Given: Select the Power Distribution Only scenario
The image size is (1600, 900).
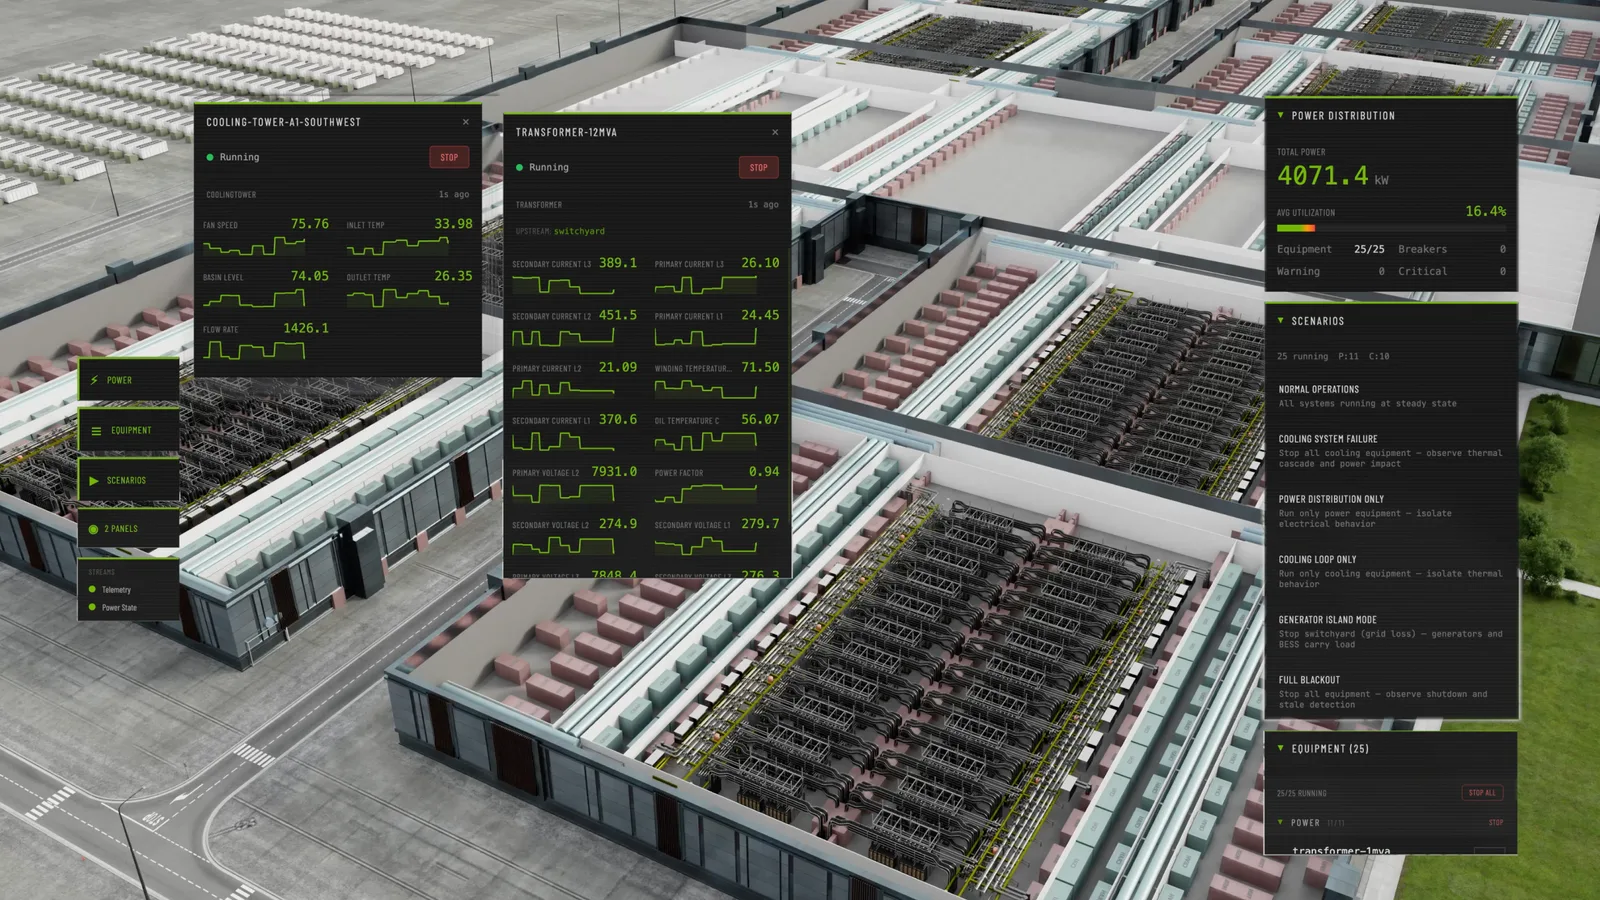Looking at the screenshot, I should [x=1391, y=511].
